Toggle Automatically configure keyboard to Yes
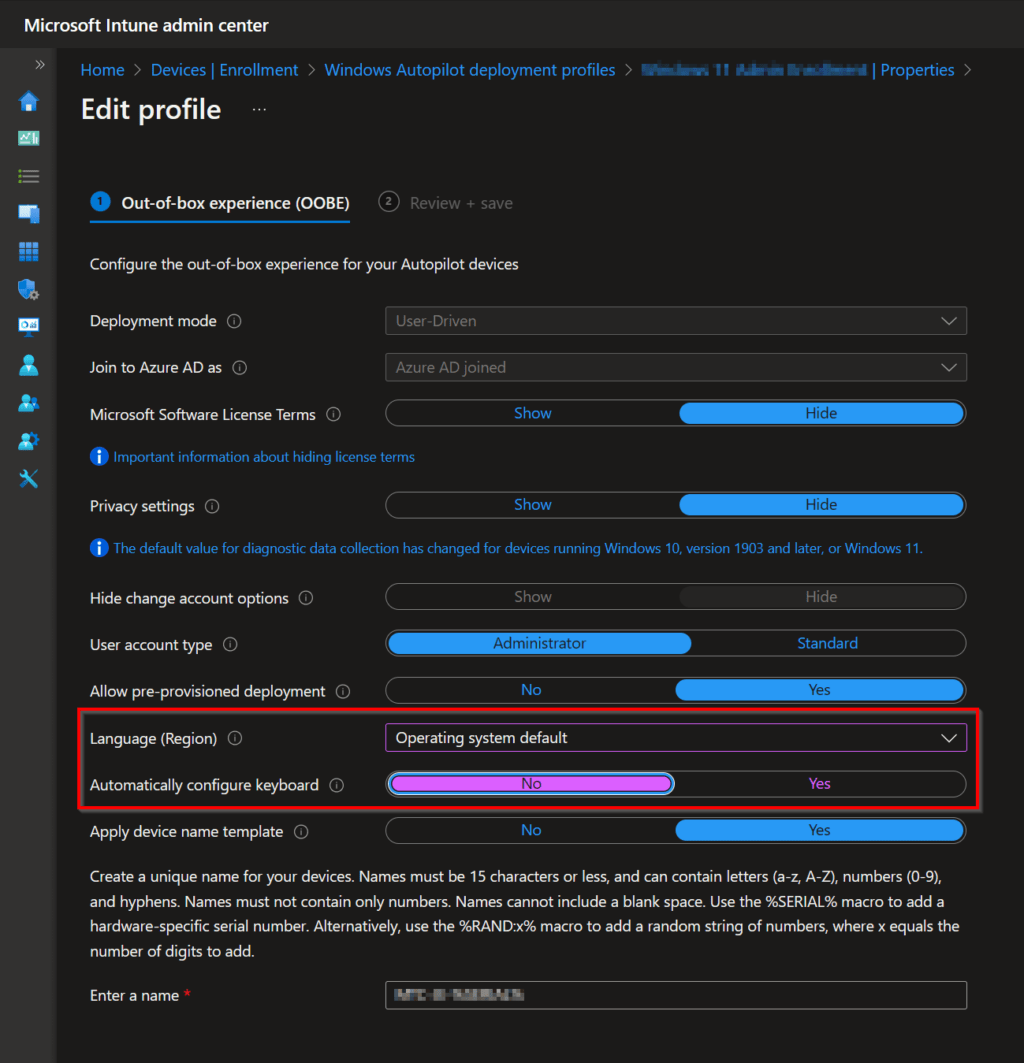Screen dimensions: 1024x1063 (819, 784)
